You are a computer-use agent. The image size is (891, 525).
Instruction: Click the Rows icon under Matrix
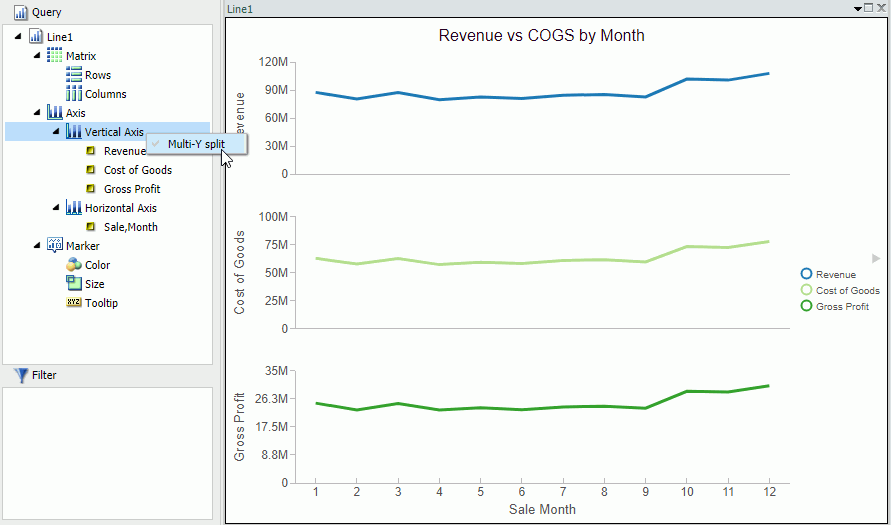pos(73,75)
